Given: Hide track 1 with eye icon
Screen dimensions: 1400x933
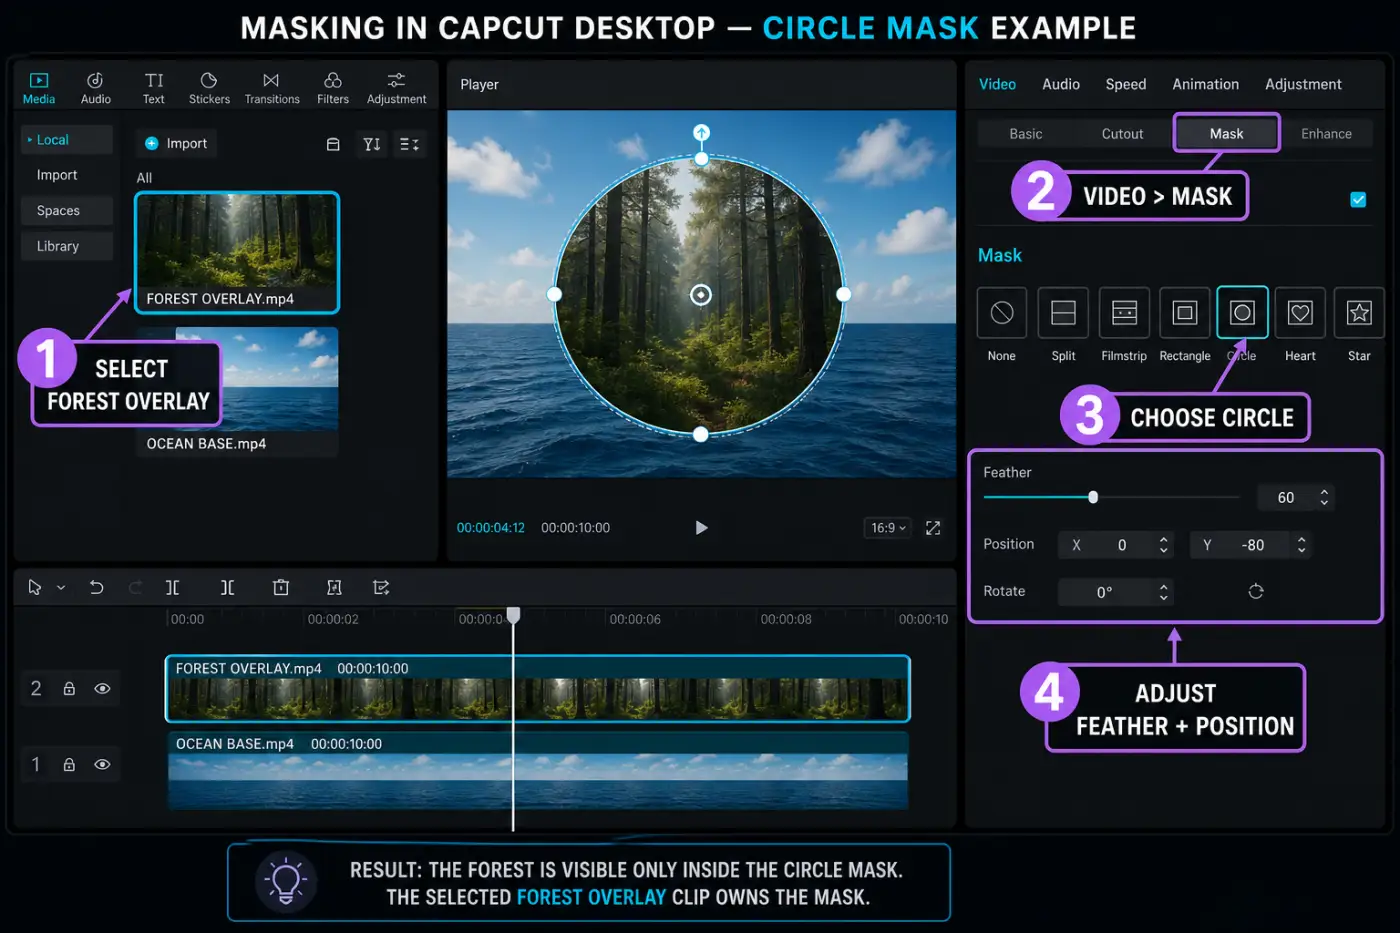Looking at the screenshot, I should coord(102,765).
